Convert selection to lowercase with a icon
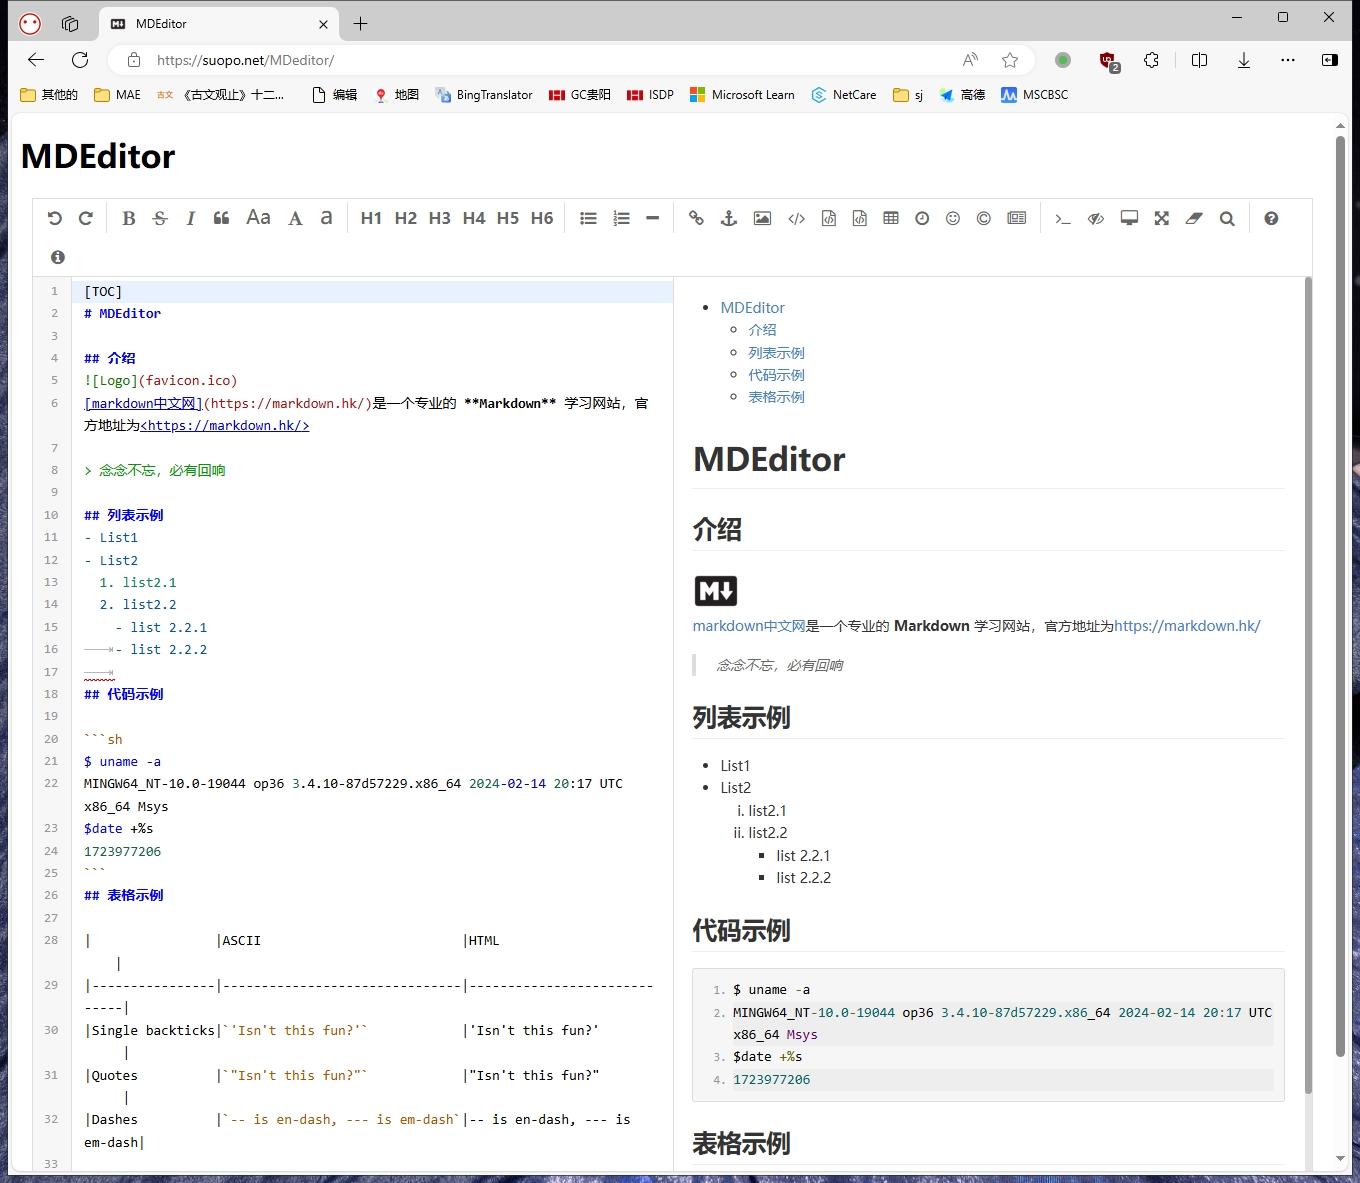 coord(326,217)
